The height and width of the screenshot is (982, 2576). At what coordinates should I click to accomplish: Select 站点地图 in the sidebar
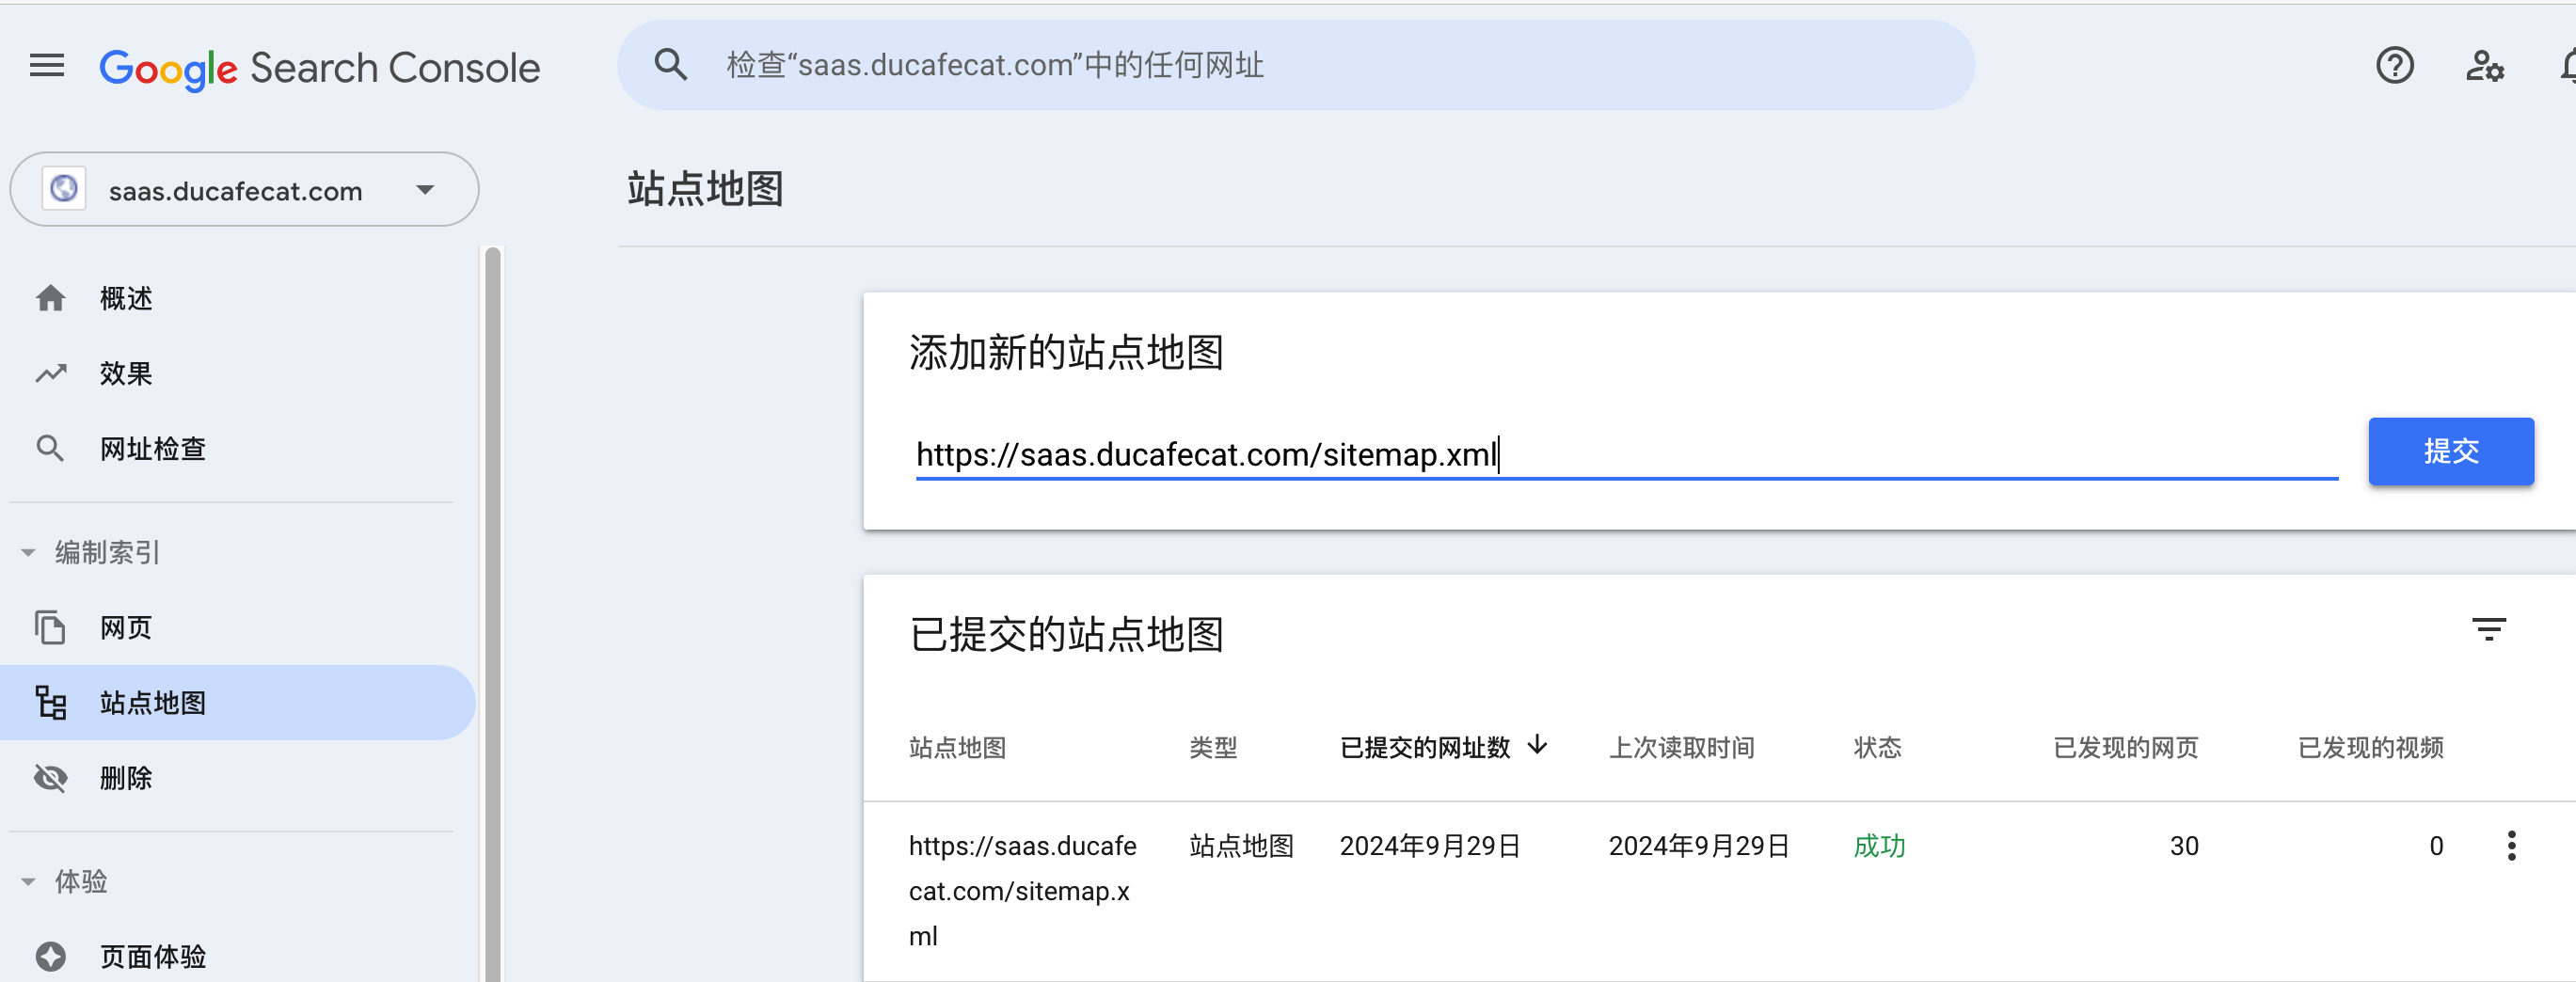tap(238, 702)
